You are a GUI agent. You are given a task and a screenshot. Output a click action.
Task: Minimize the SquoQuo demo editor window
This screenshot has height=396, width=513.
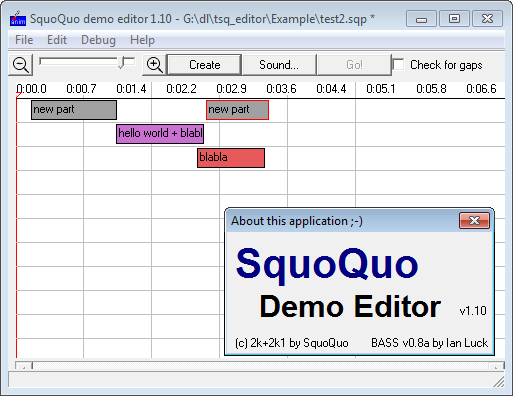pyautogui.click(x=421, y=19)
